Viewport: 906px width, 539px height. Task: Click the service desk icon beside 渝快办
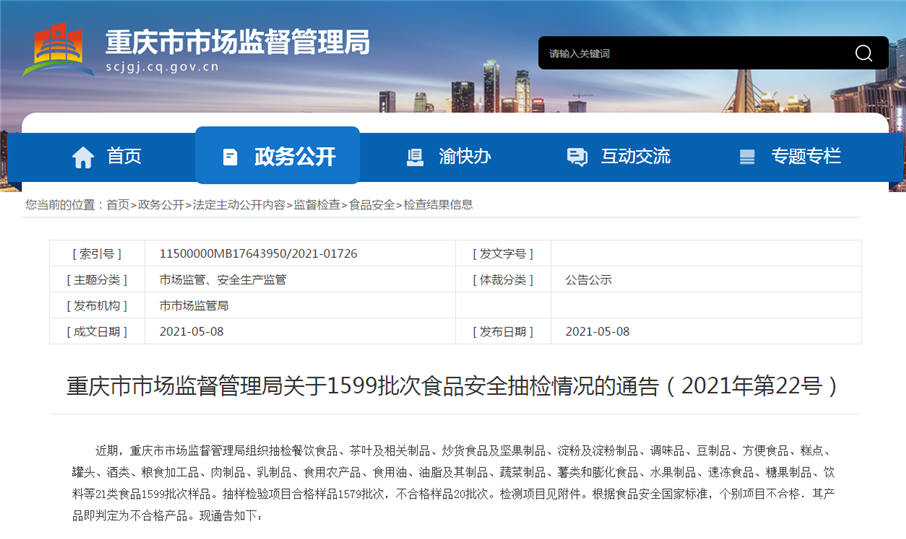[x=415, y=157]
